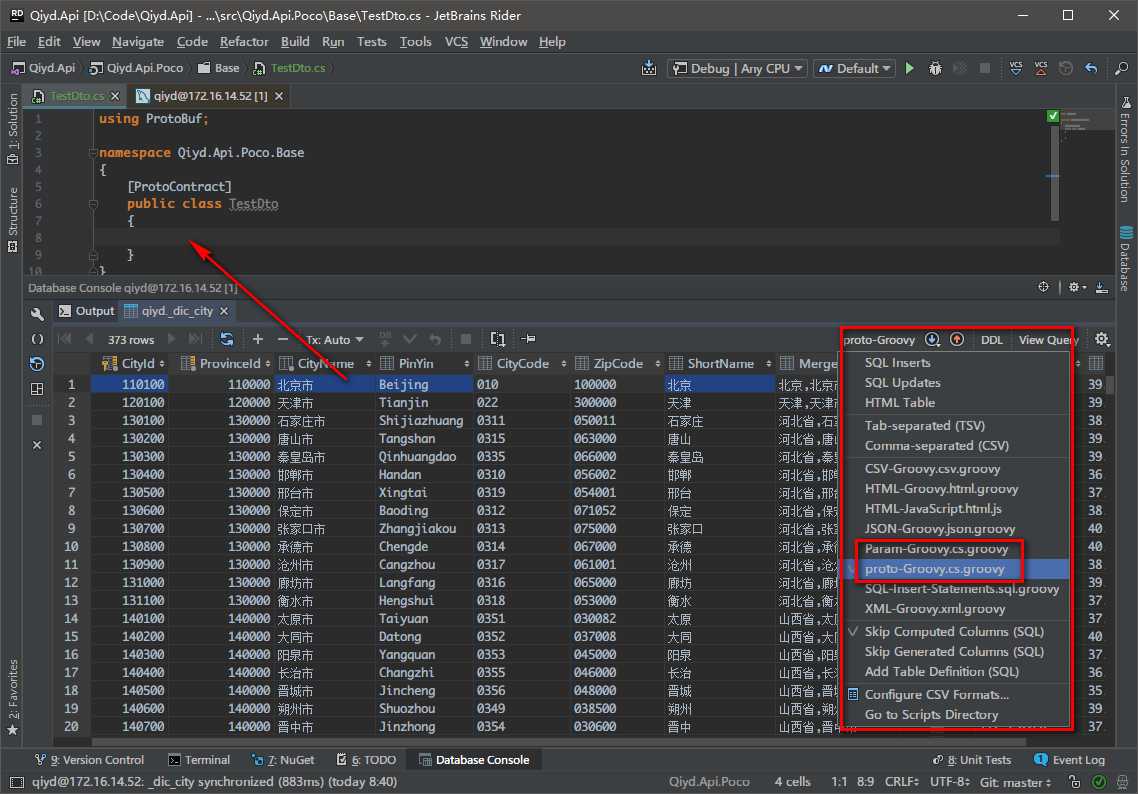This screenshot has height=794, width=1138.
Task: Click the DDL button
Action: tap(991, 340)
